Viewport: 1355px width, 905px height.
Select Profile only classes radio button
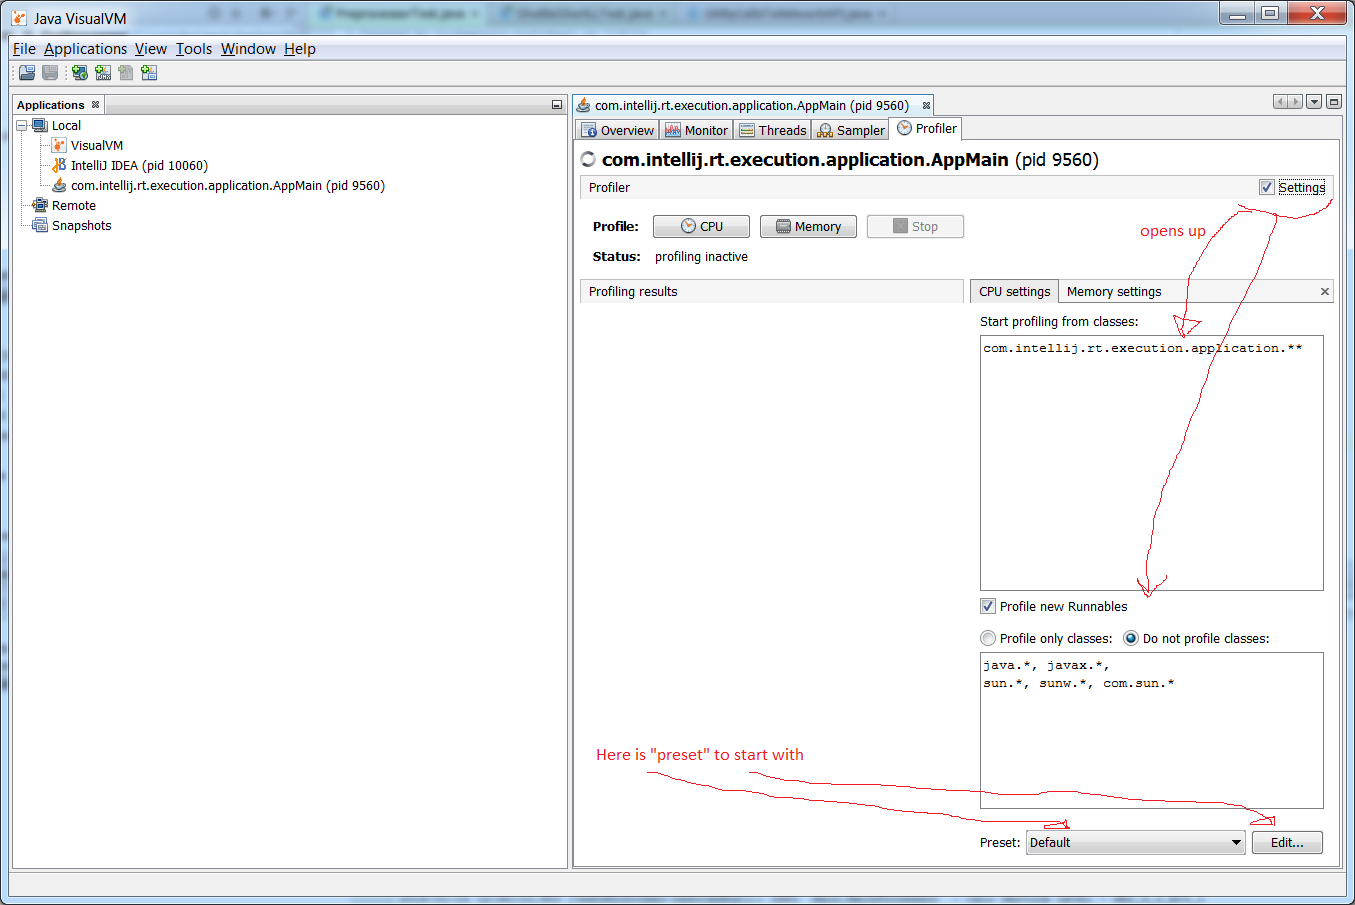point(988,638)
